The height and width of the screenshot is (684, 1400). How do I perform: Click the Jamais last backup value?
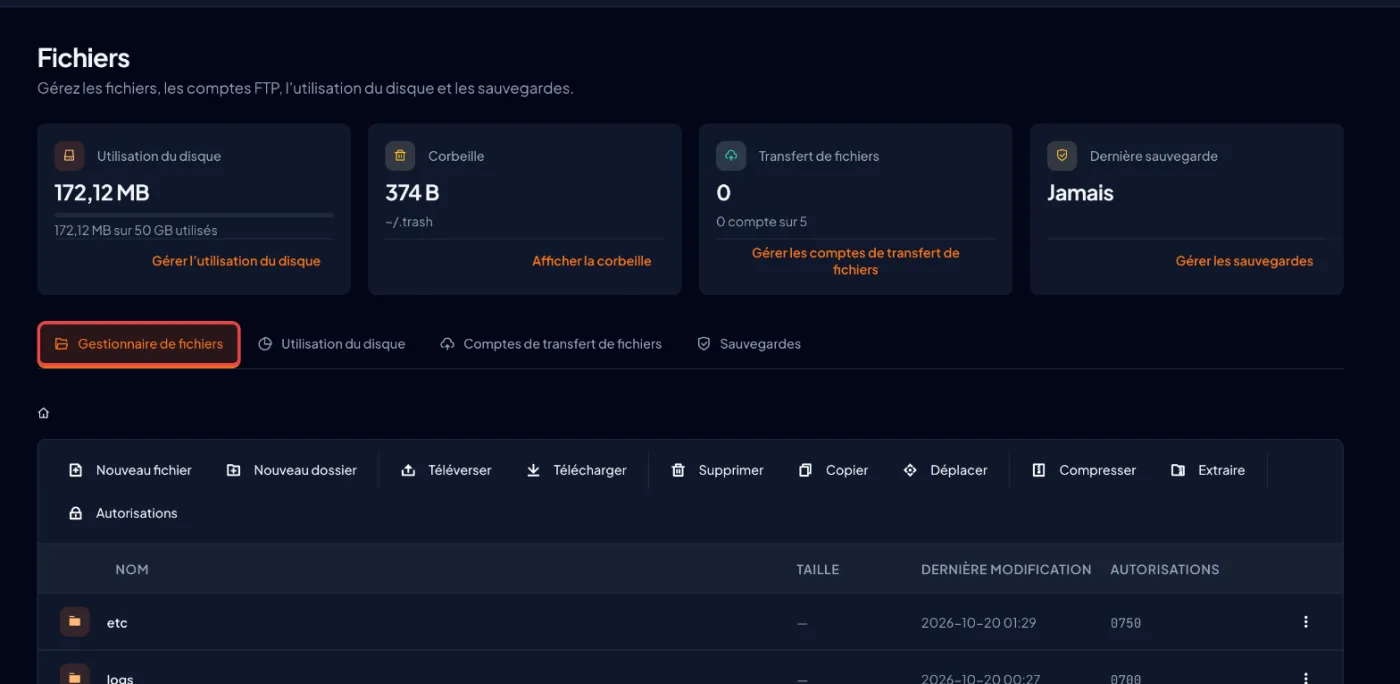1080,192
